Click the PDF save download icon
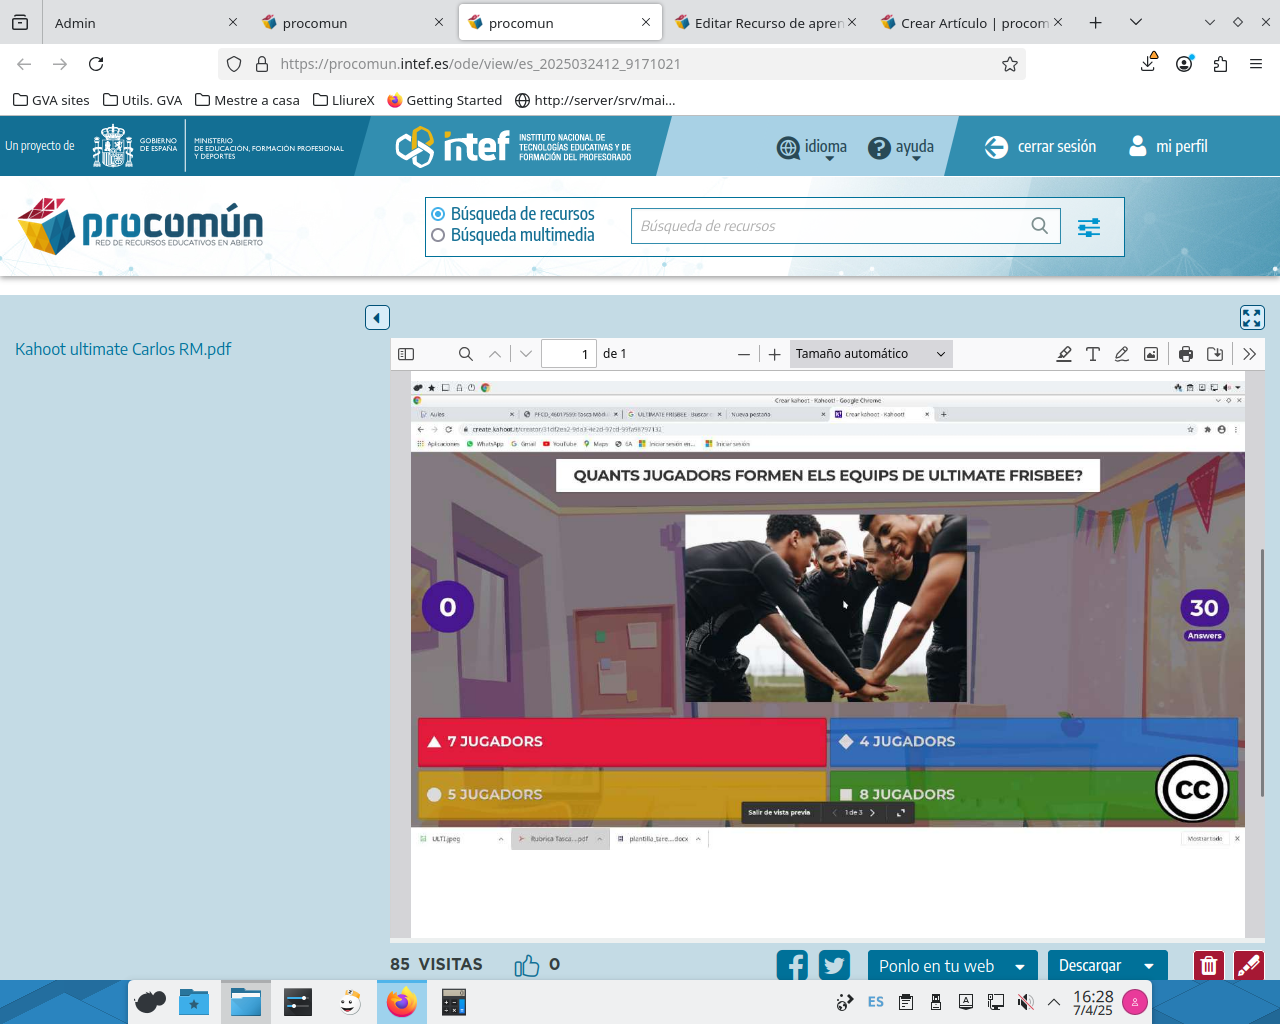The image size is (1280, 1024). (x=1215, y=354)
